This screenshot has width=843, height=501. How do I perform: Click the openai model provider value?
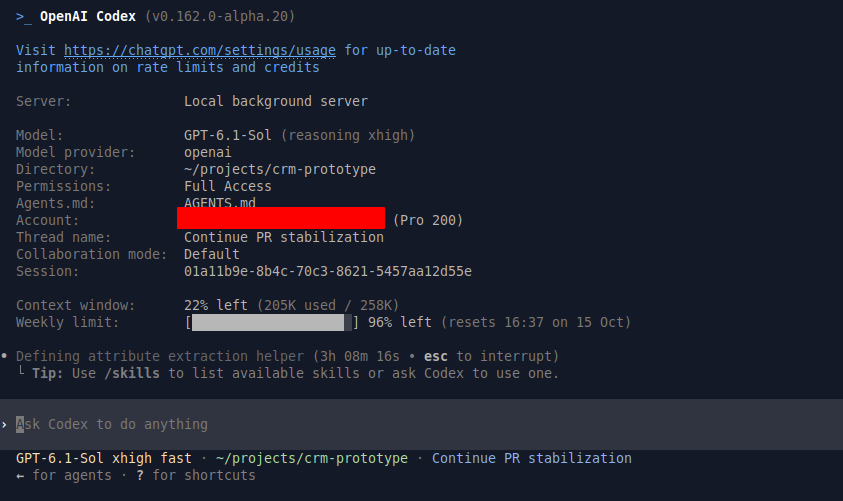point(208,153)
